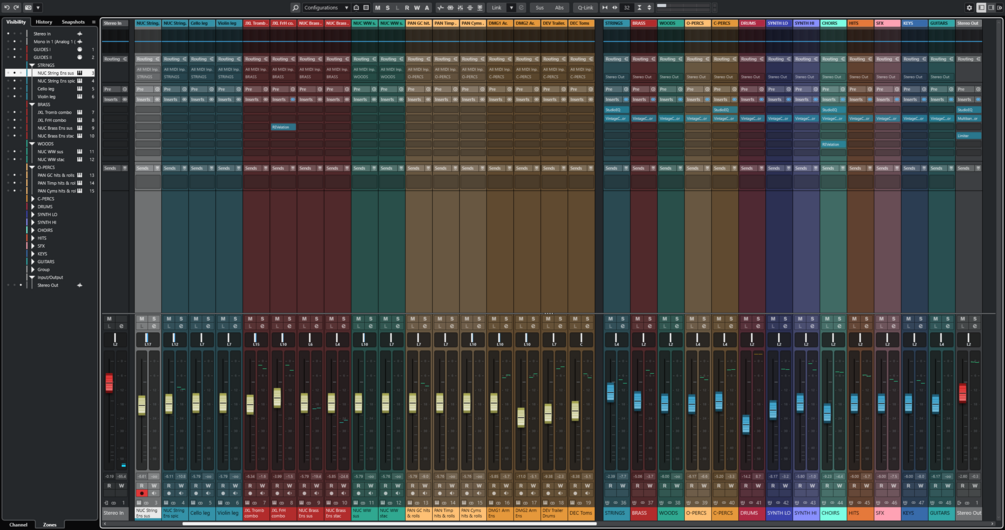Click the RVelation insert on JXL FrH channel
Viewport: 1005px width, 530px height.
[283, 127]
